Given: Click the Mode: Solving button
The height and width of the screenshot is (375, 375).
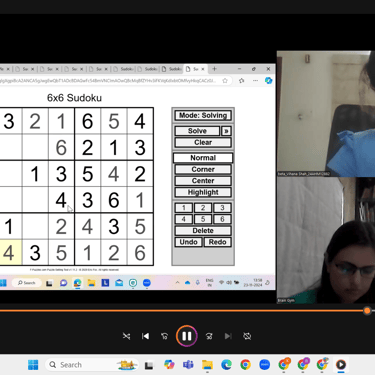Looking at the screenshot, I should 203,115.
